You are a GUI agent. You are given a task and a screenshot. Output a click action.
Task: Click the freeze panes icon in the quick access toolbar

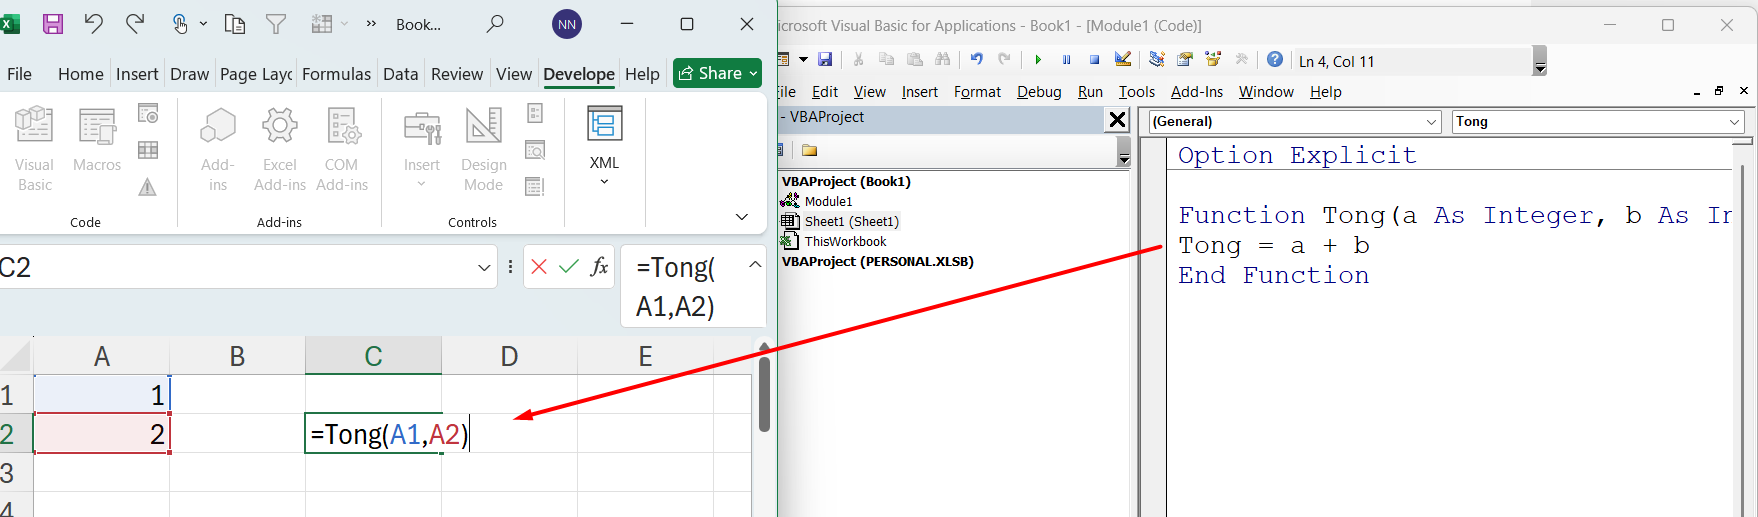[x=322, y=24]
